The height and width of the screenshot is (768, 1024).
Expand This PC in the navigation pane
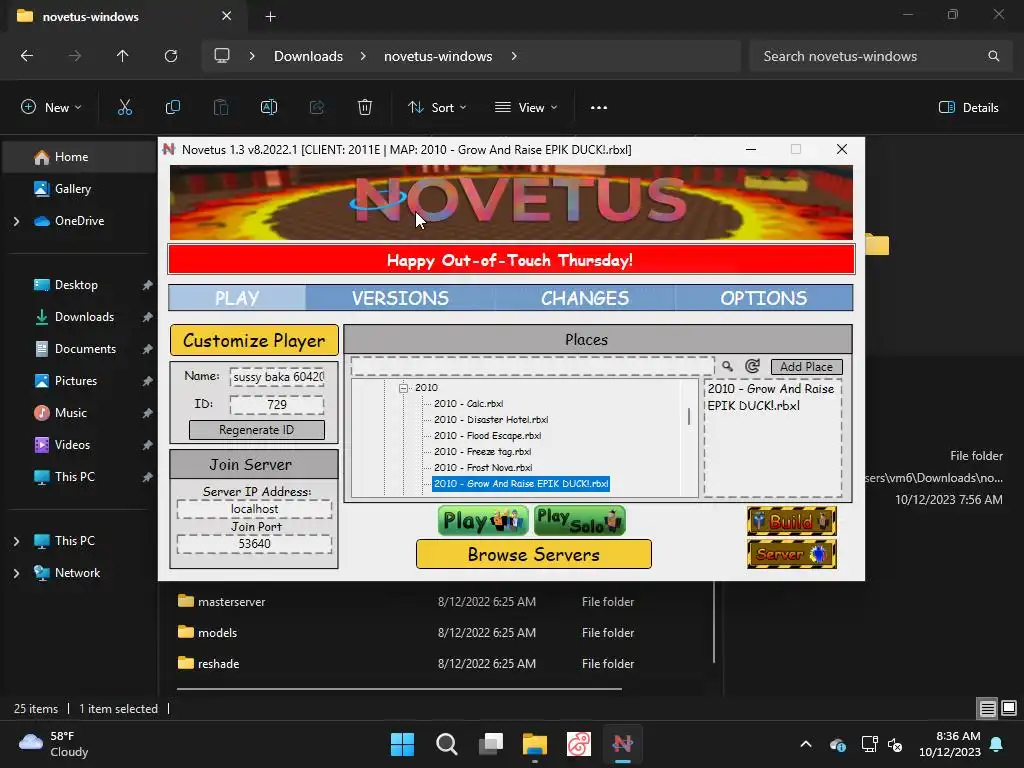click(x=16, y=541)
